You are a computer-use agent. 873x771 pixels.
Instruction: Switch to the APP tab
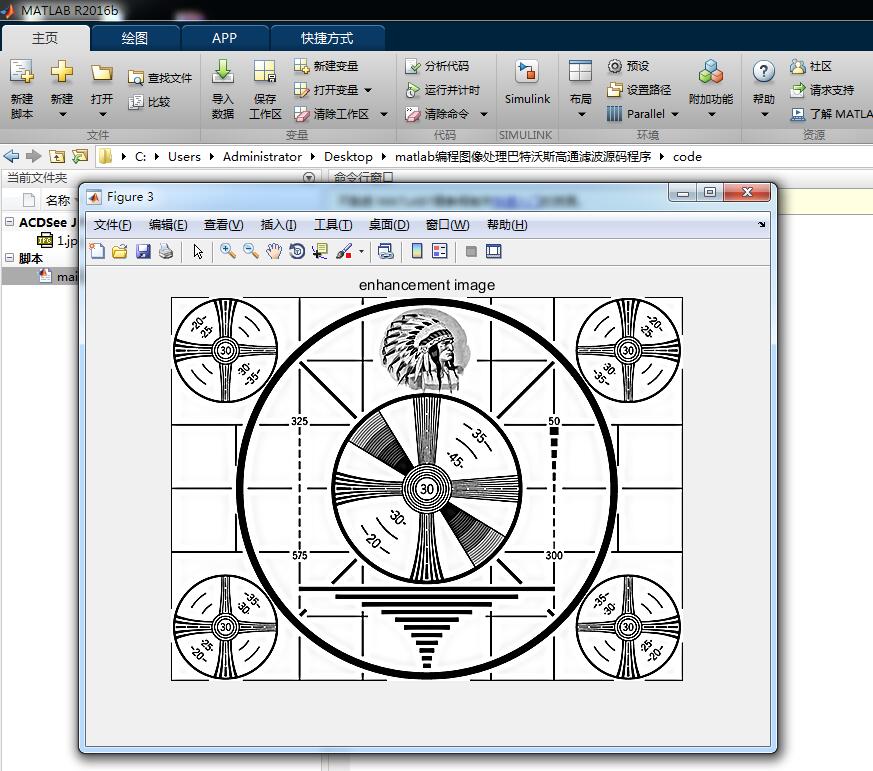224,38
